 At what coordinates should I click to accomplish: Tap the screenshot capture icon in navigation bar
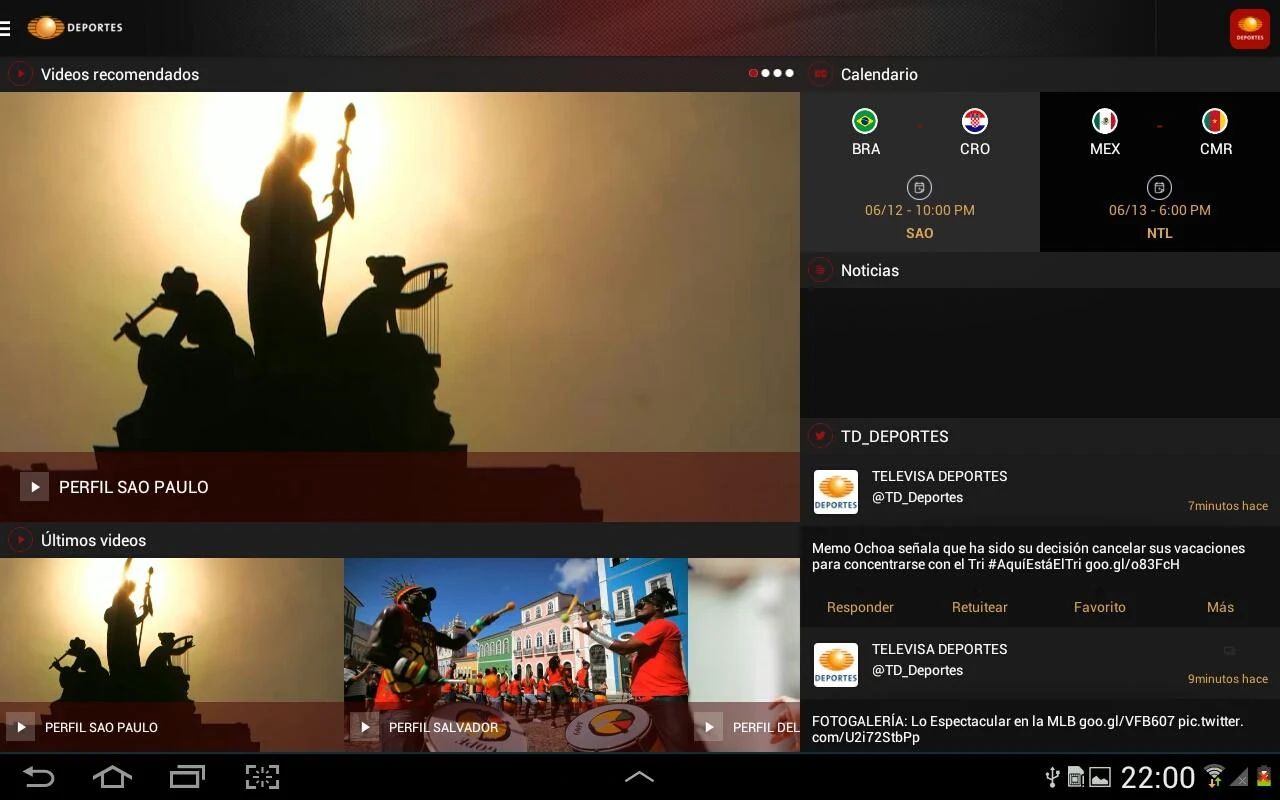262,777
